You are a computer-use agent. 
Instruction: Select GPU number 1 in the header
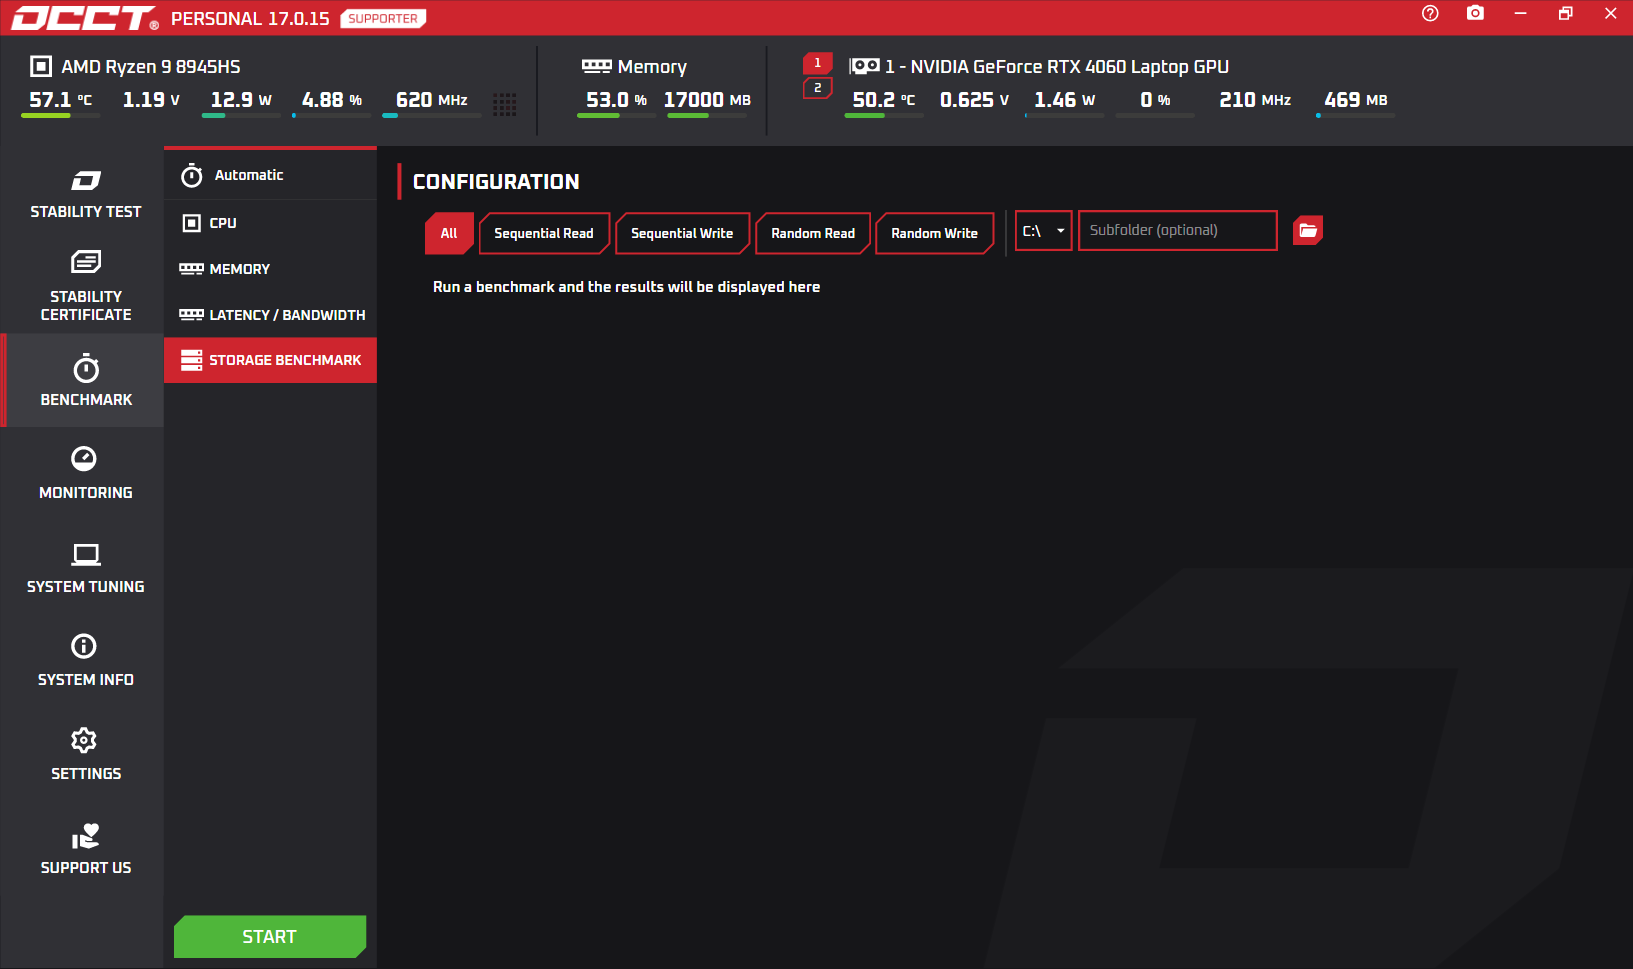tap(817, 63)
